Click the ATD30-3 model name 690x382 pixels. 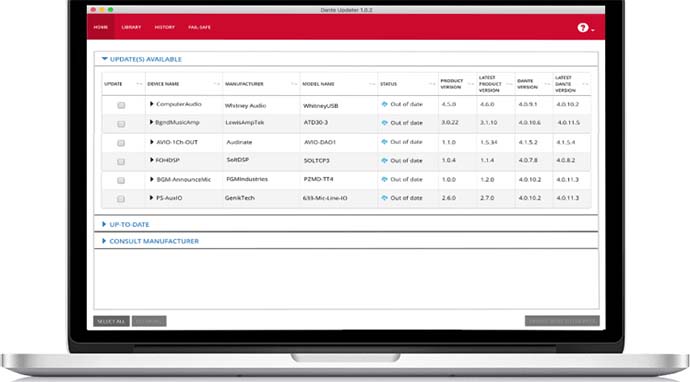click(316, 122)
